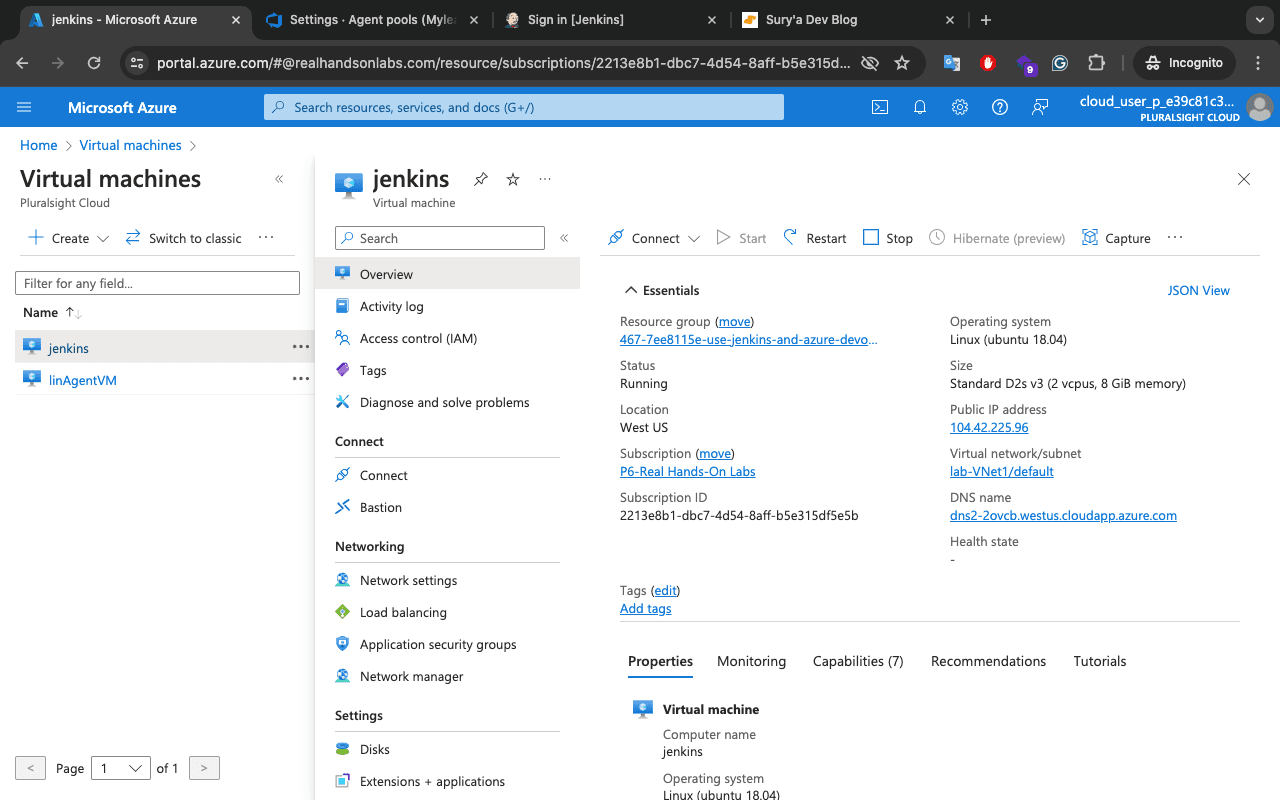Open JSON View link
1280x800 pixels.
tap(1199, 290)
